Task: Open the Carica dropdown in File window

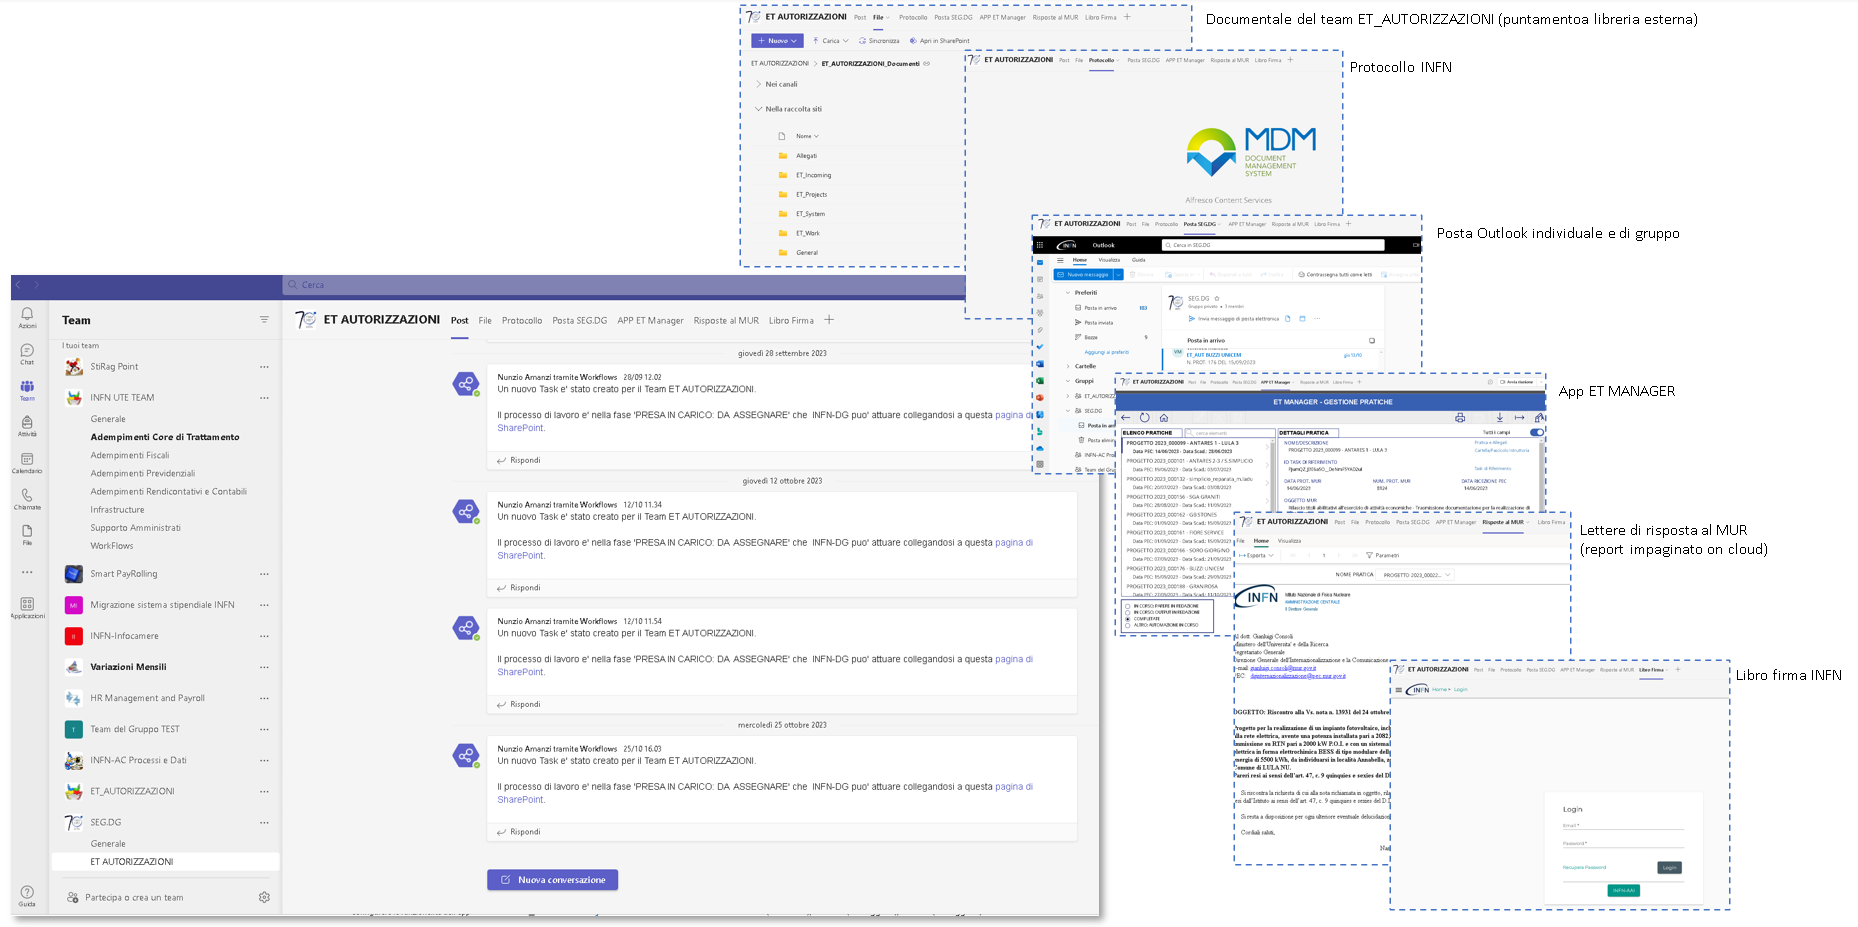Action: point(831,41)
